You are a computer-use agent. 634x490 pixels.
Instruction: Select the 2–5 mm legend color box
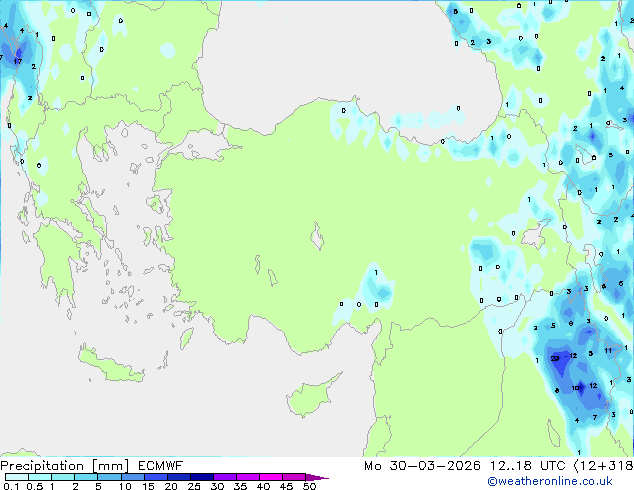pyautogui.click(x=86, y=477)
